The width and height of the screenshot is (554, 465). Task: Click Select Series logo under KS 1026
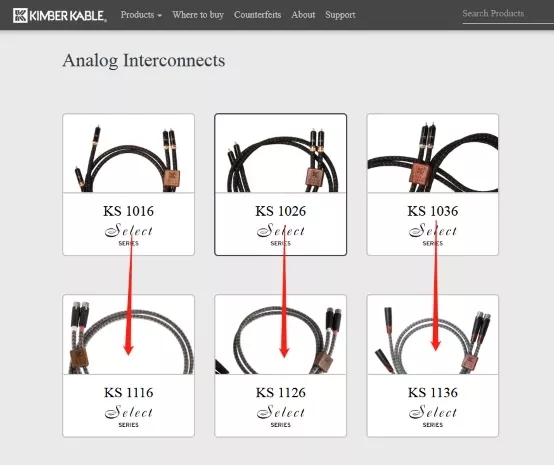(281, 234)
